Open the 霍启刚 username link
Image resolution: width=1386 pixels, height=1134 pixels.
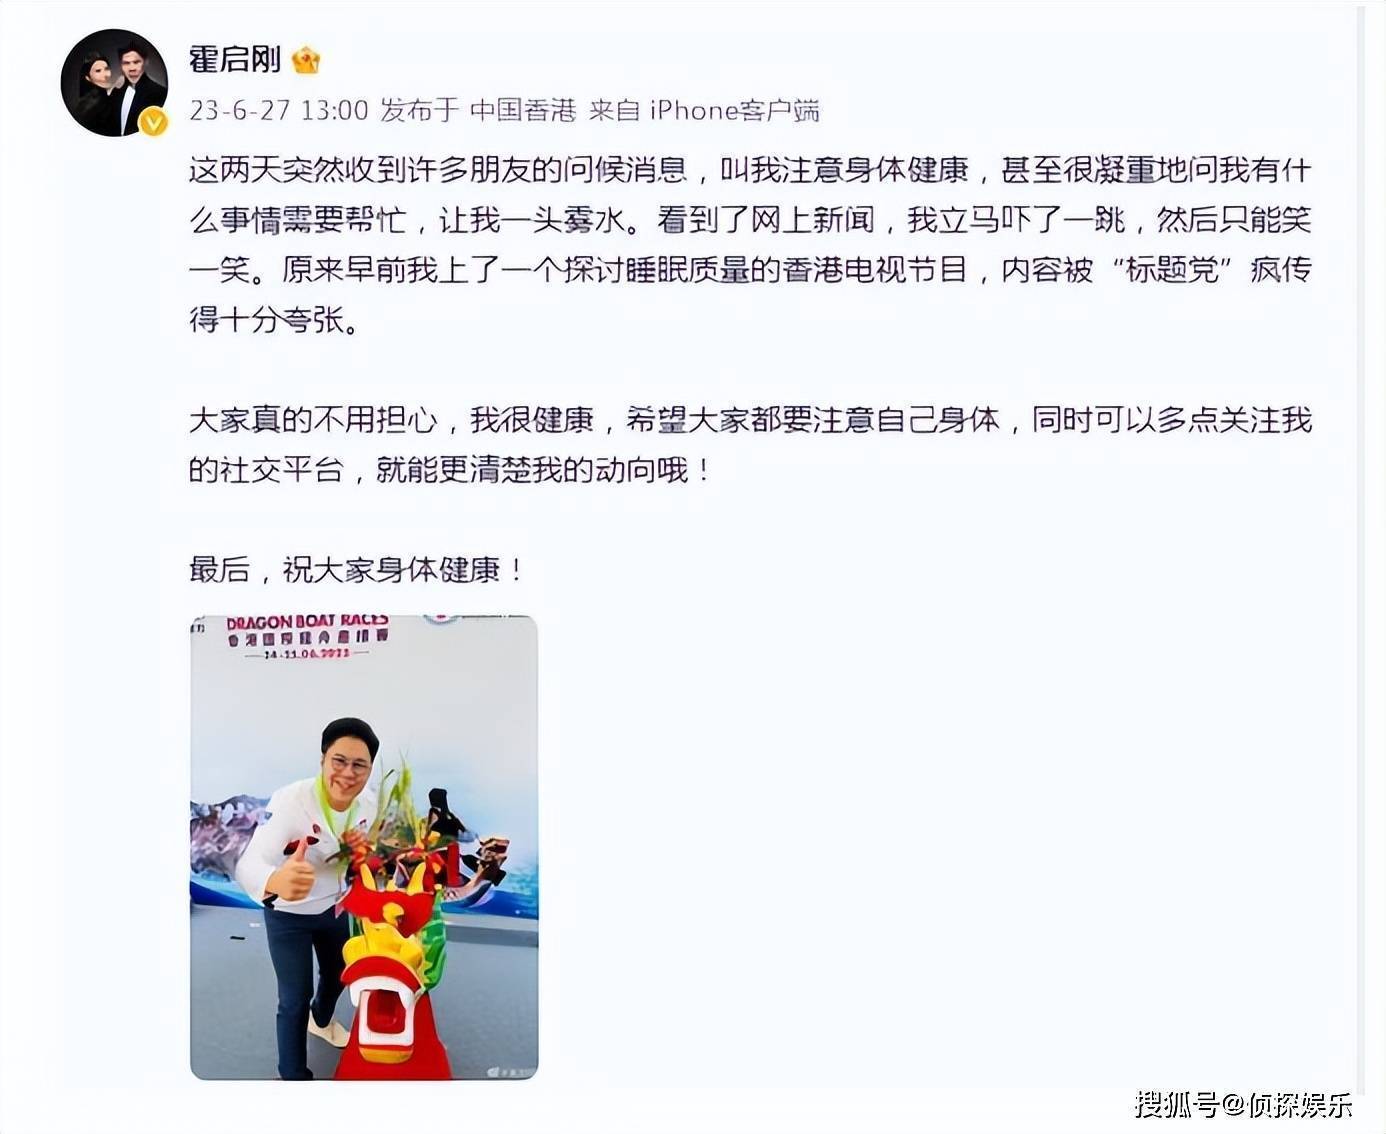click(235, 59)
